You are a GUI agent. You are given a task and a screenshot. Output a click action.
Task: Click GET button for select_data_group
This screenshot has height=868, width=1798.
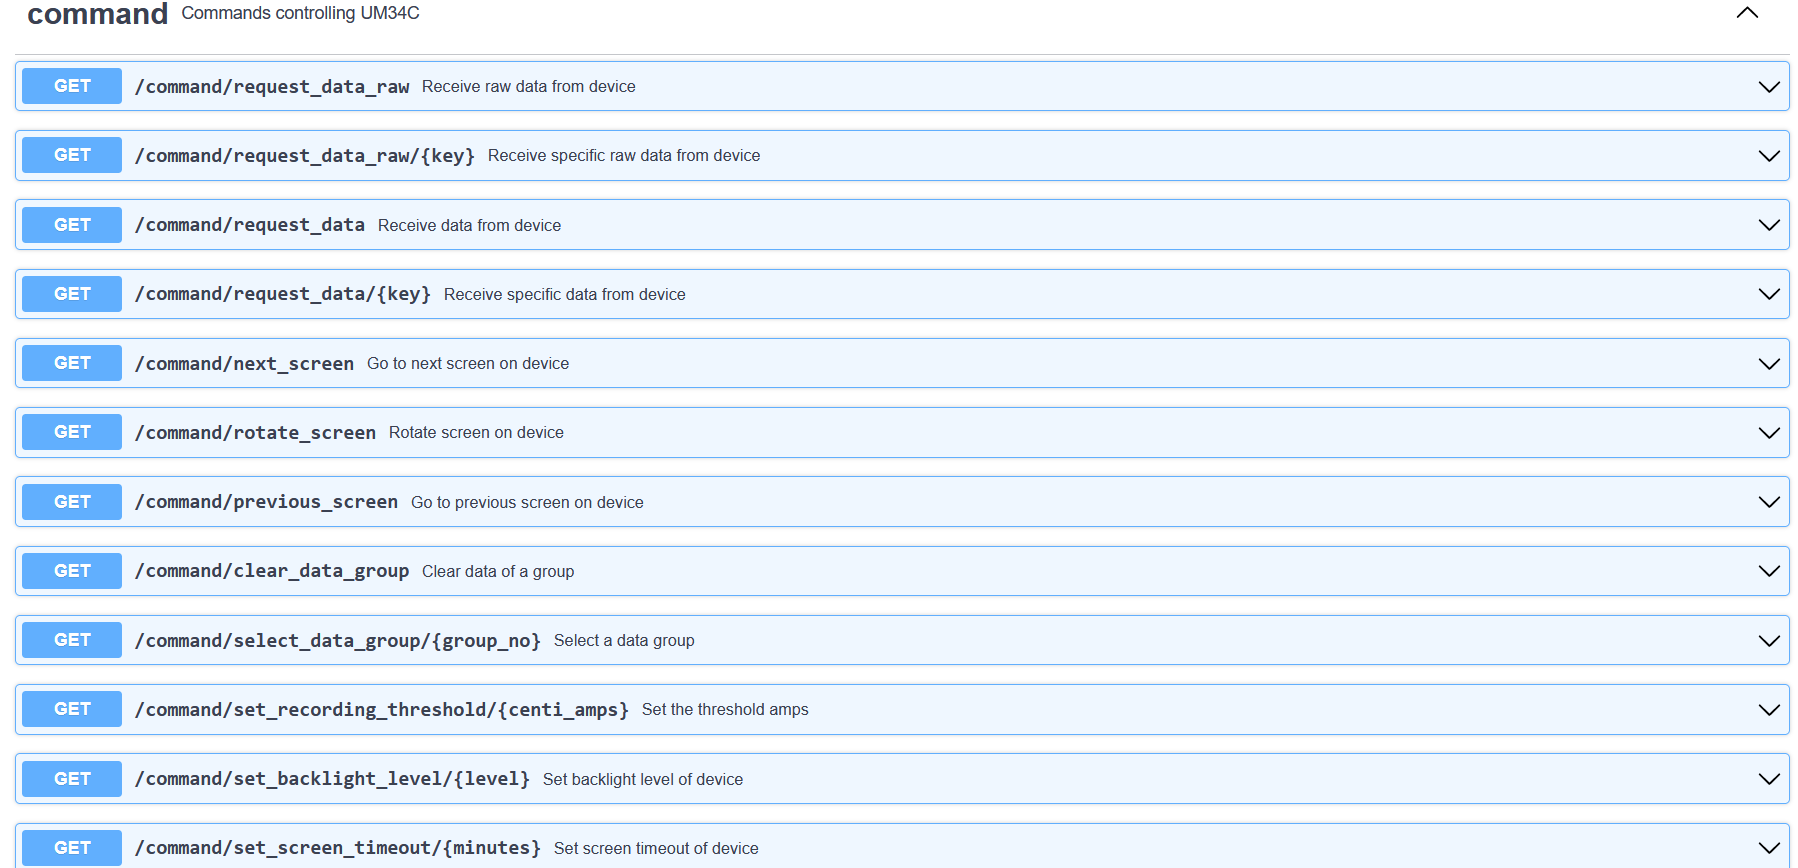pos(72,640)
